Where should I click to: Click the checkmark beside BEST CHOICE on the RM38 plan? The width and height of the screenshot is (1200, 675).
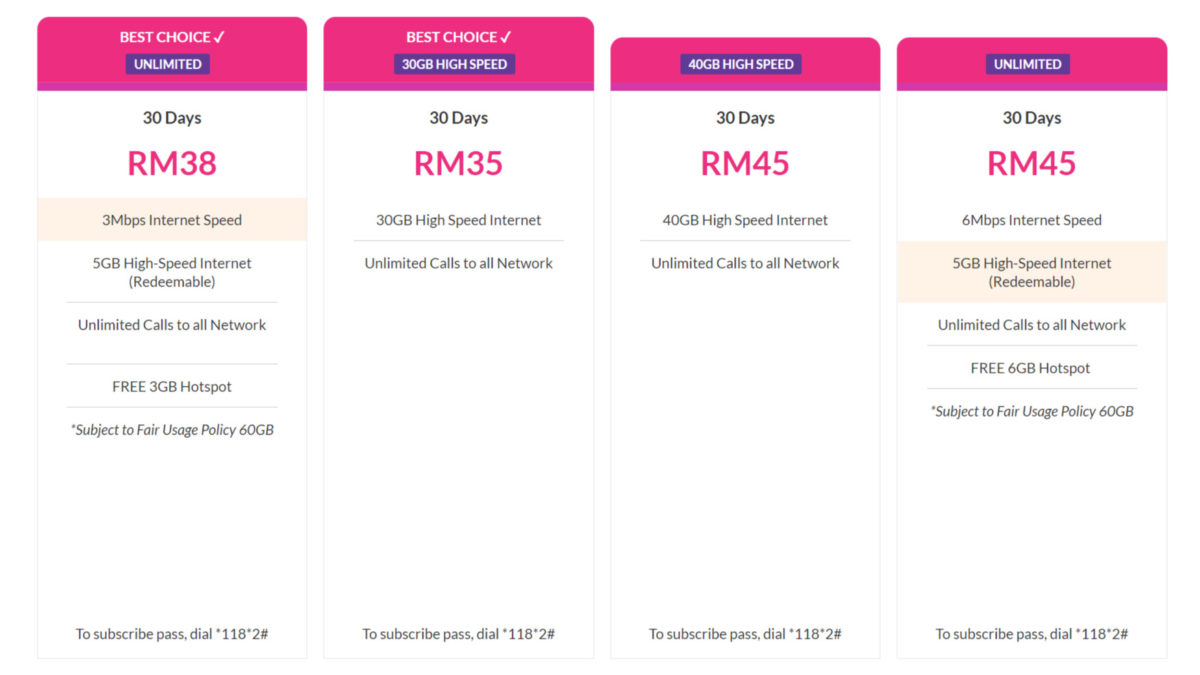pyautogui.click(x=220, y=37)
